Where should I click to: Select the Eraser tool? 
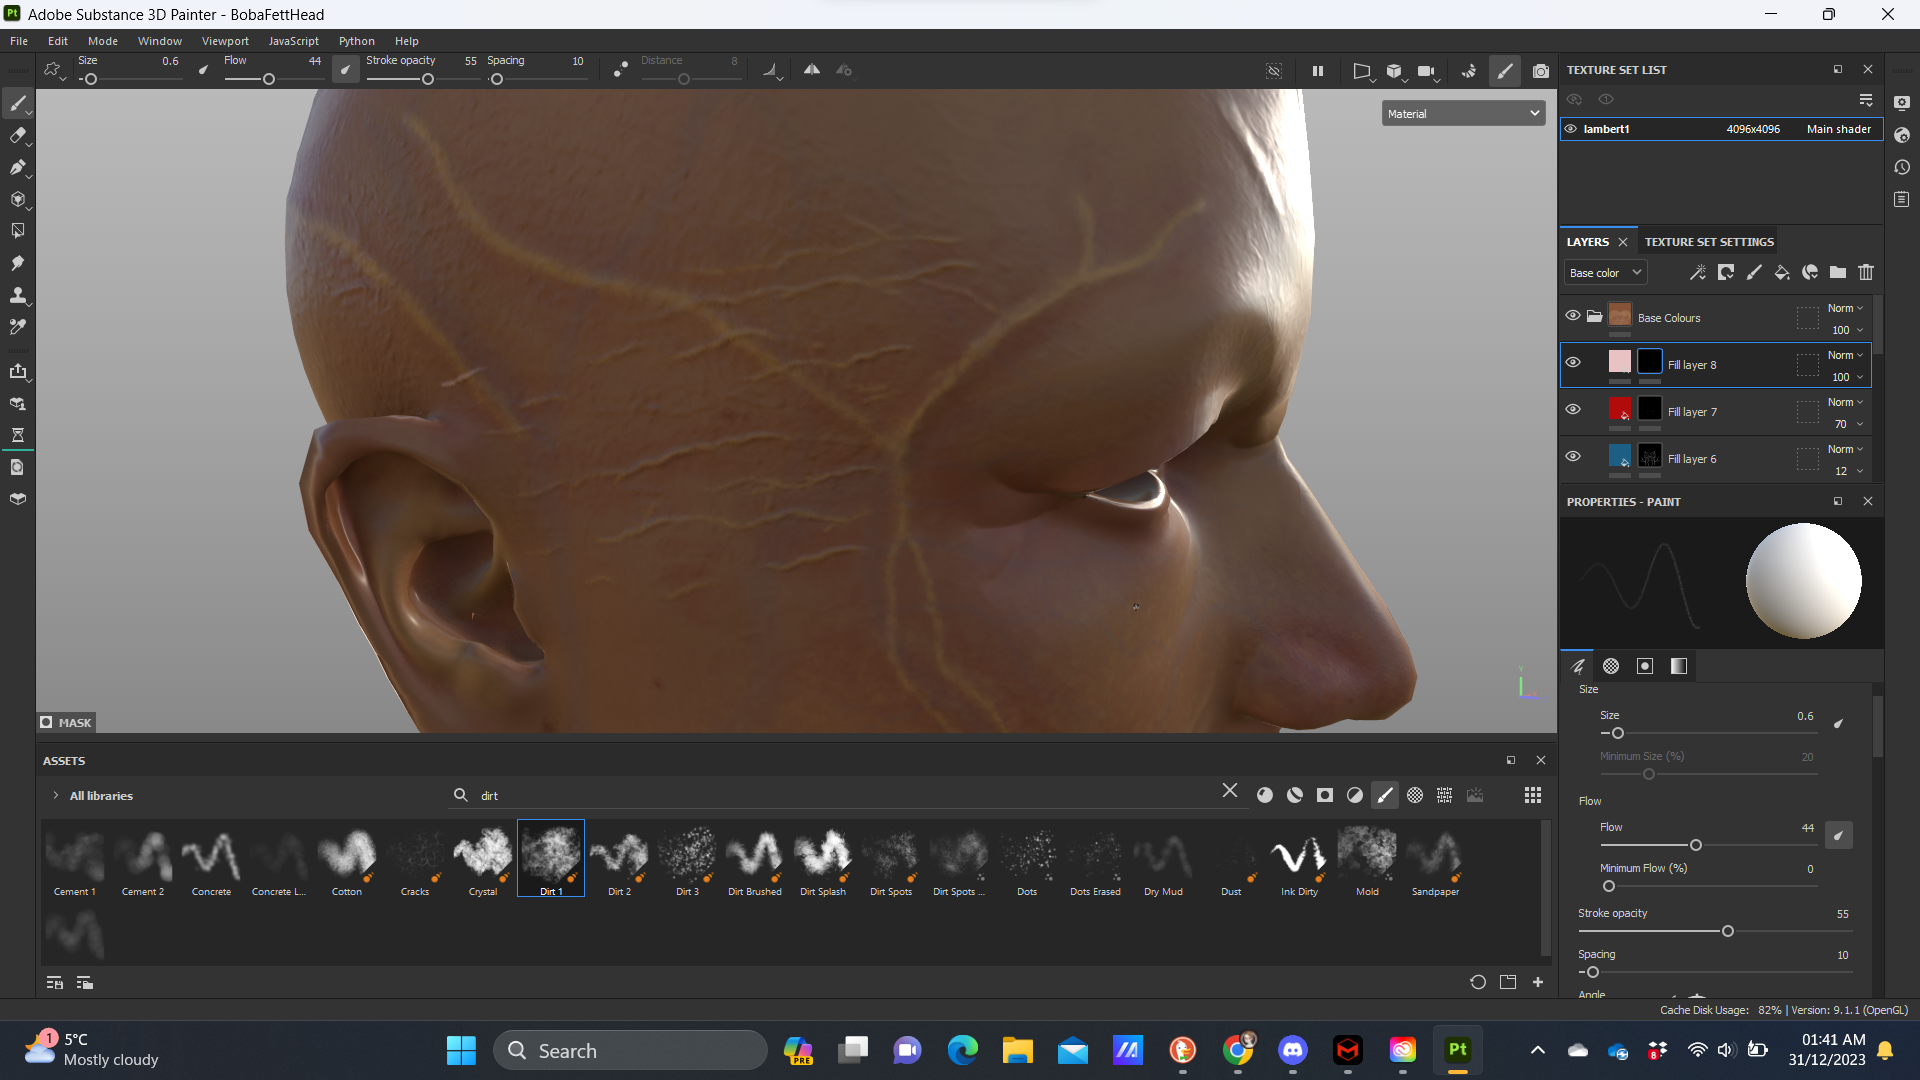coord(17,135)
